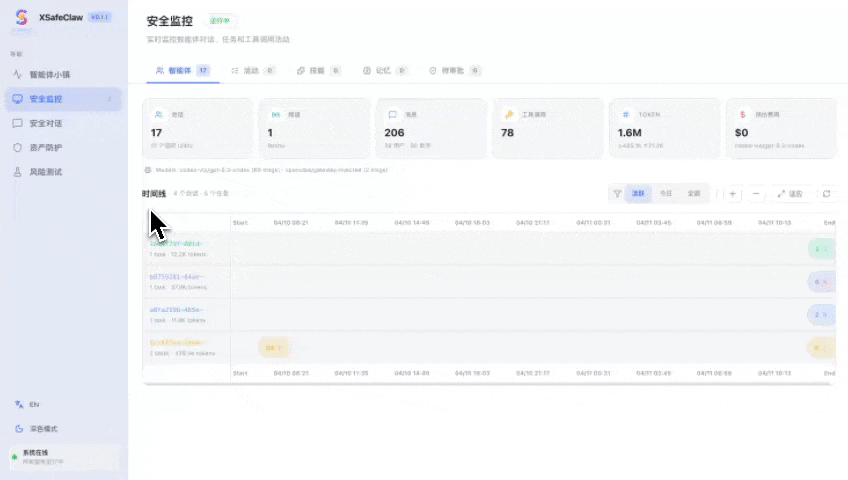
Task: Open the TOKEN 1.6M stat card
Action: [661, 127]
